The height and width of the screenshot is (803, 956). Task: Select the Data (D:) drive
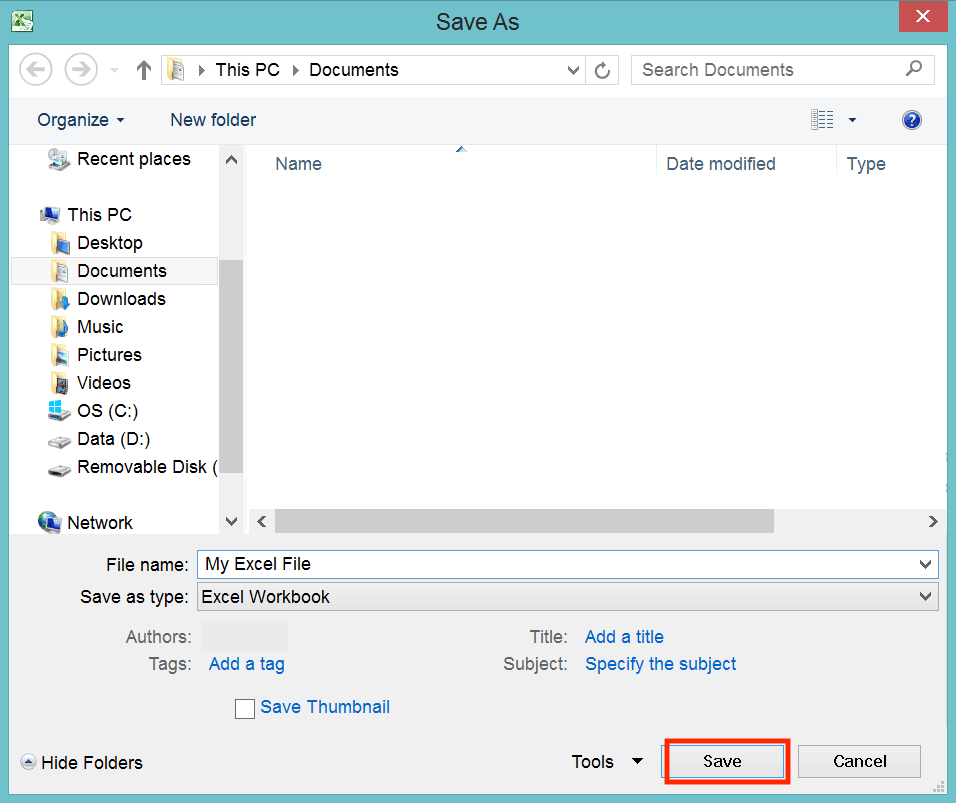pos(99,439)
